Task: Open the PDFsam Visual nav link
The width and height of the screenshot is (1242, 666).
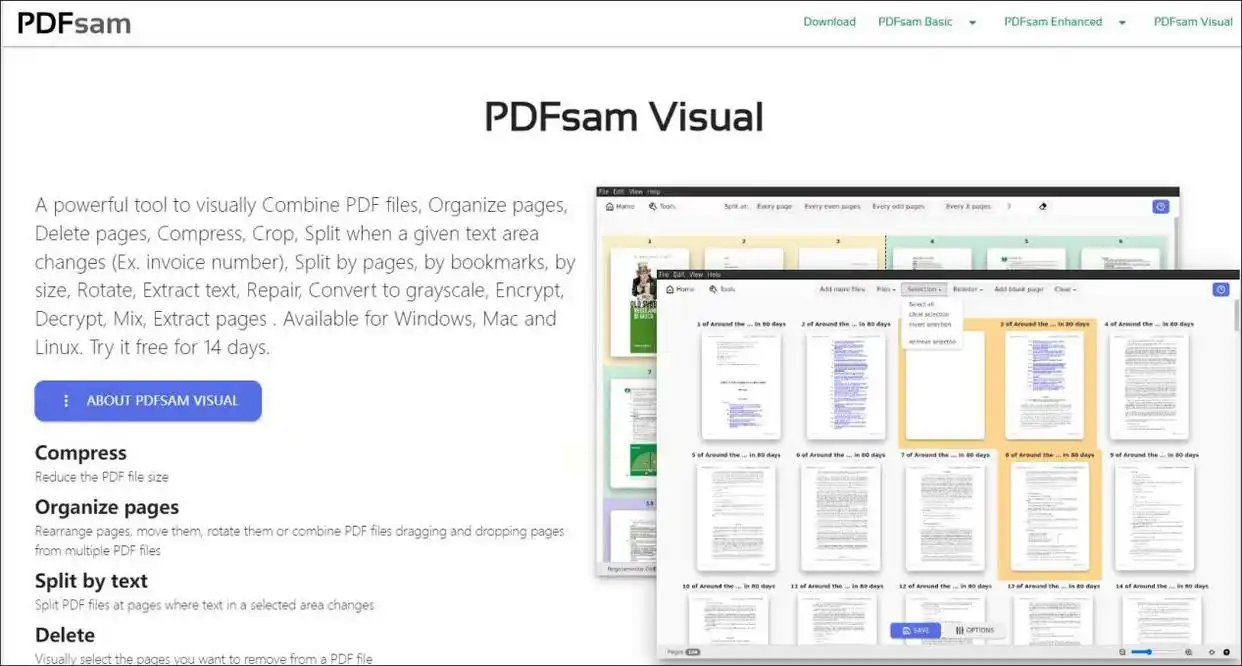Action: pos(1193,22)
